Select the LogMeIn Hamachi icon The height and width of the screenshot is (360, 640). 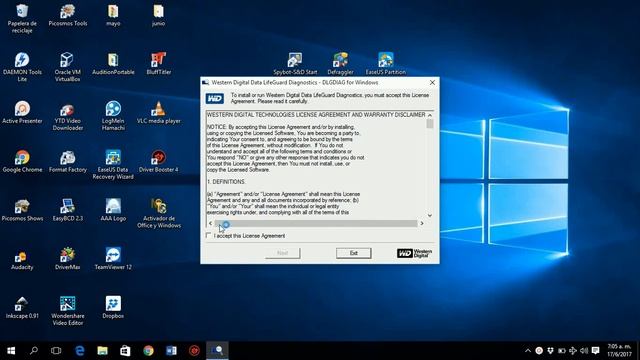point(113,116)
